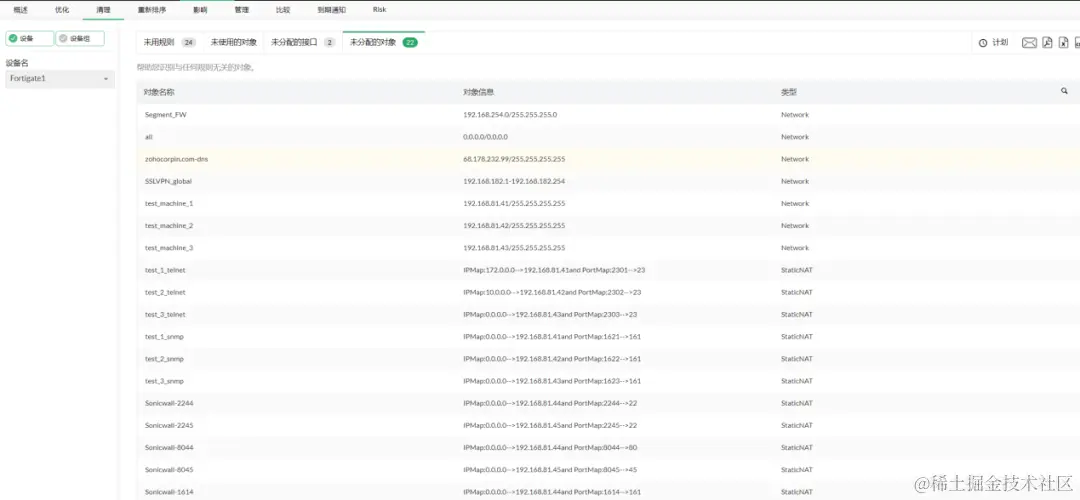This screenshot has width=1080, height=500.
Task: Click the test_2_snmp object name
Action: [164, 359]
